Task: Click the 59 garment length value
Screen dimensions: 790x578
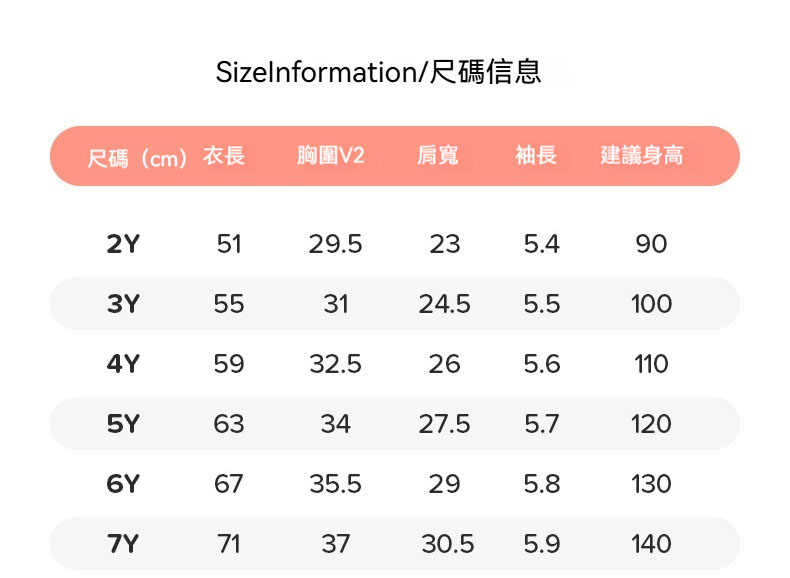Action: (229, 364)
